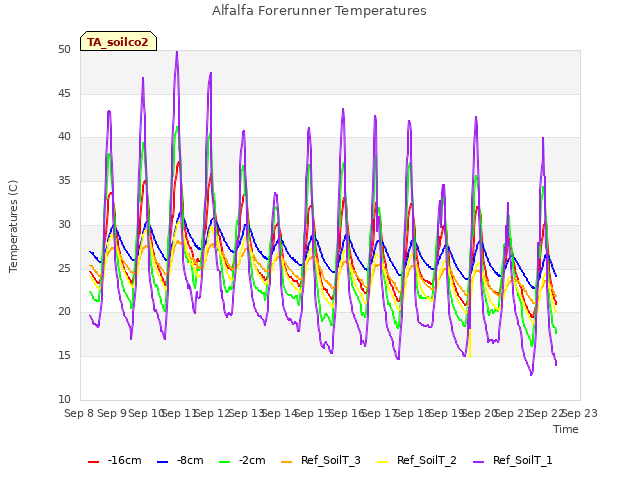Toggle Ref_SoilT_1 legend entry
This screenshot has height=480, width=640.
(x=513, y=461)
